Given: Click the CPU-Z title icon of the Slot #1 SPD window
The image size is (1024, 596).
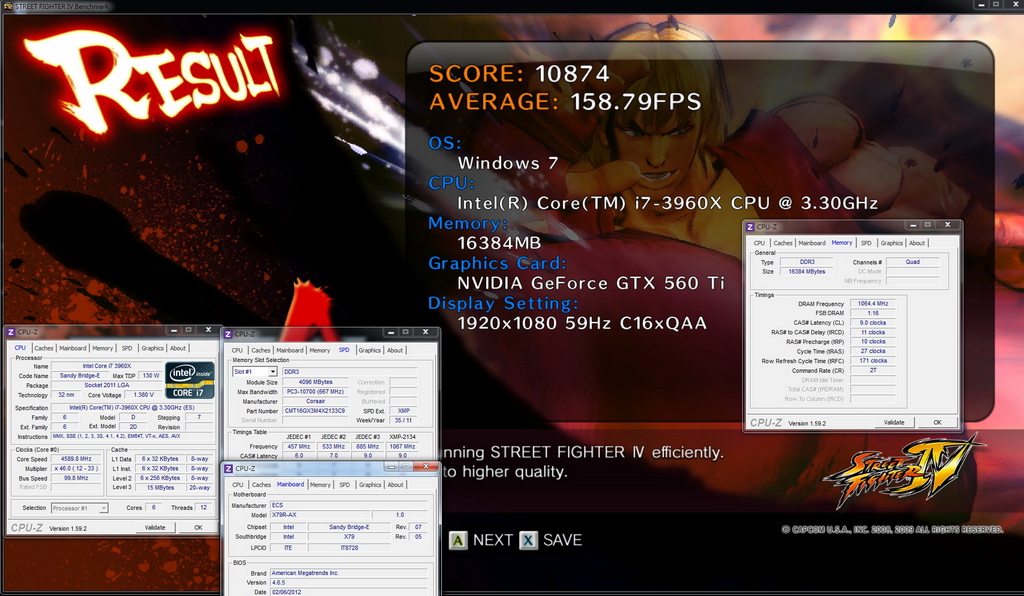Looking at the screenshot, I should pos(228,334).
